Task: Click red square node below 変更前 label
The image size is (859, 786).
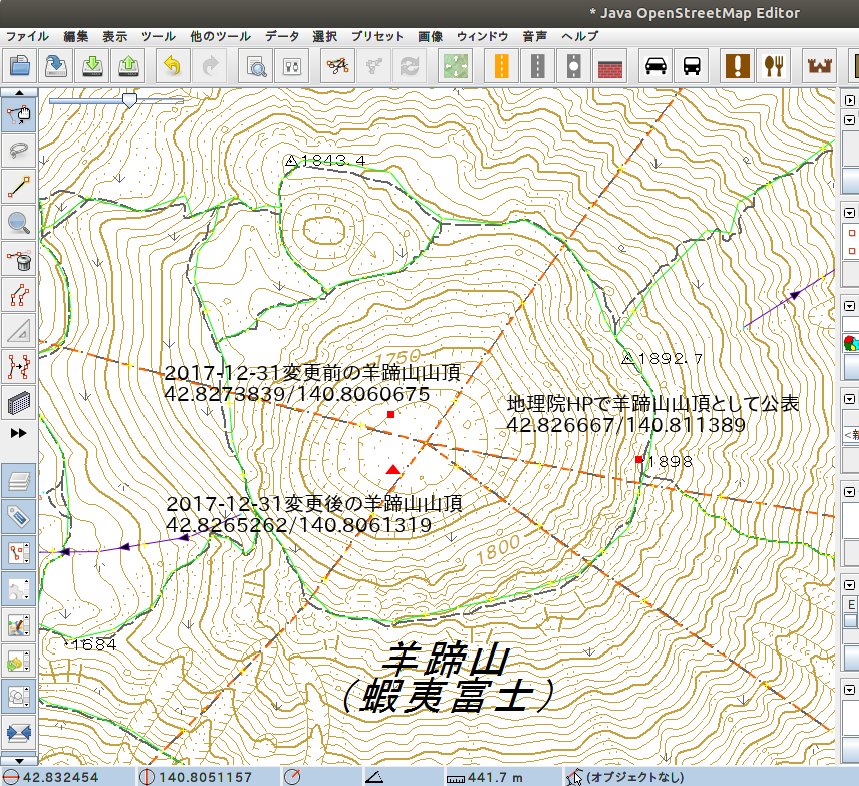Action: click(x=390, y=415)
